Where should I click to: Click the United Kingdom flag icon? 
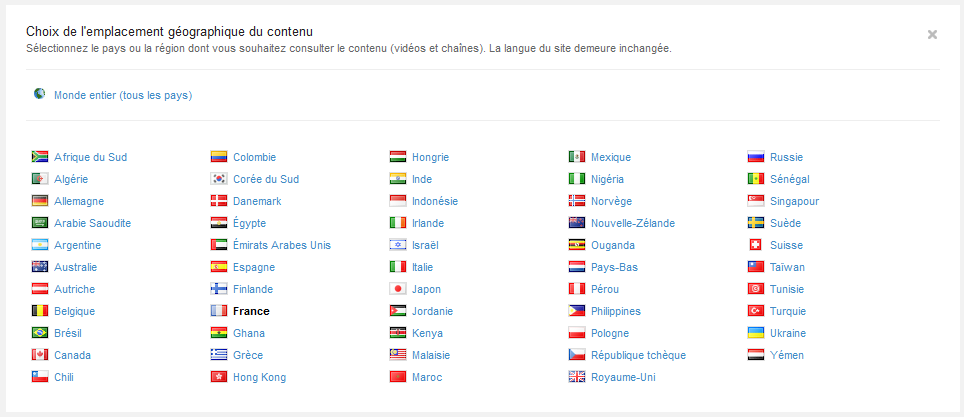(577, 377)
